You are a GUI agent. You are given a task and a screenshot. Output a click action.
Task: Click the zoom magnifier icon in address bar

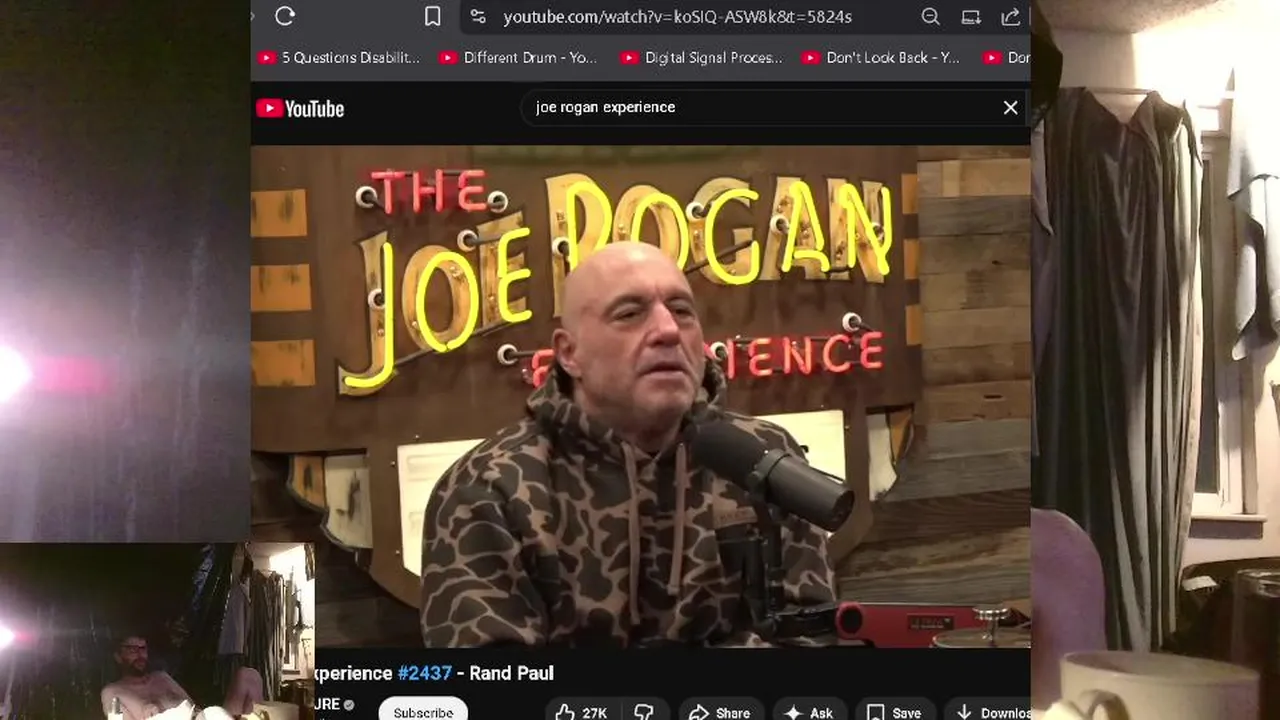pos(930,16)
